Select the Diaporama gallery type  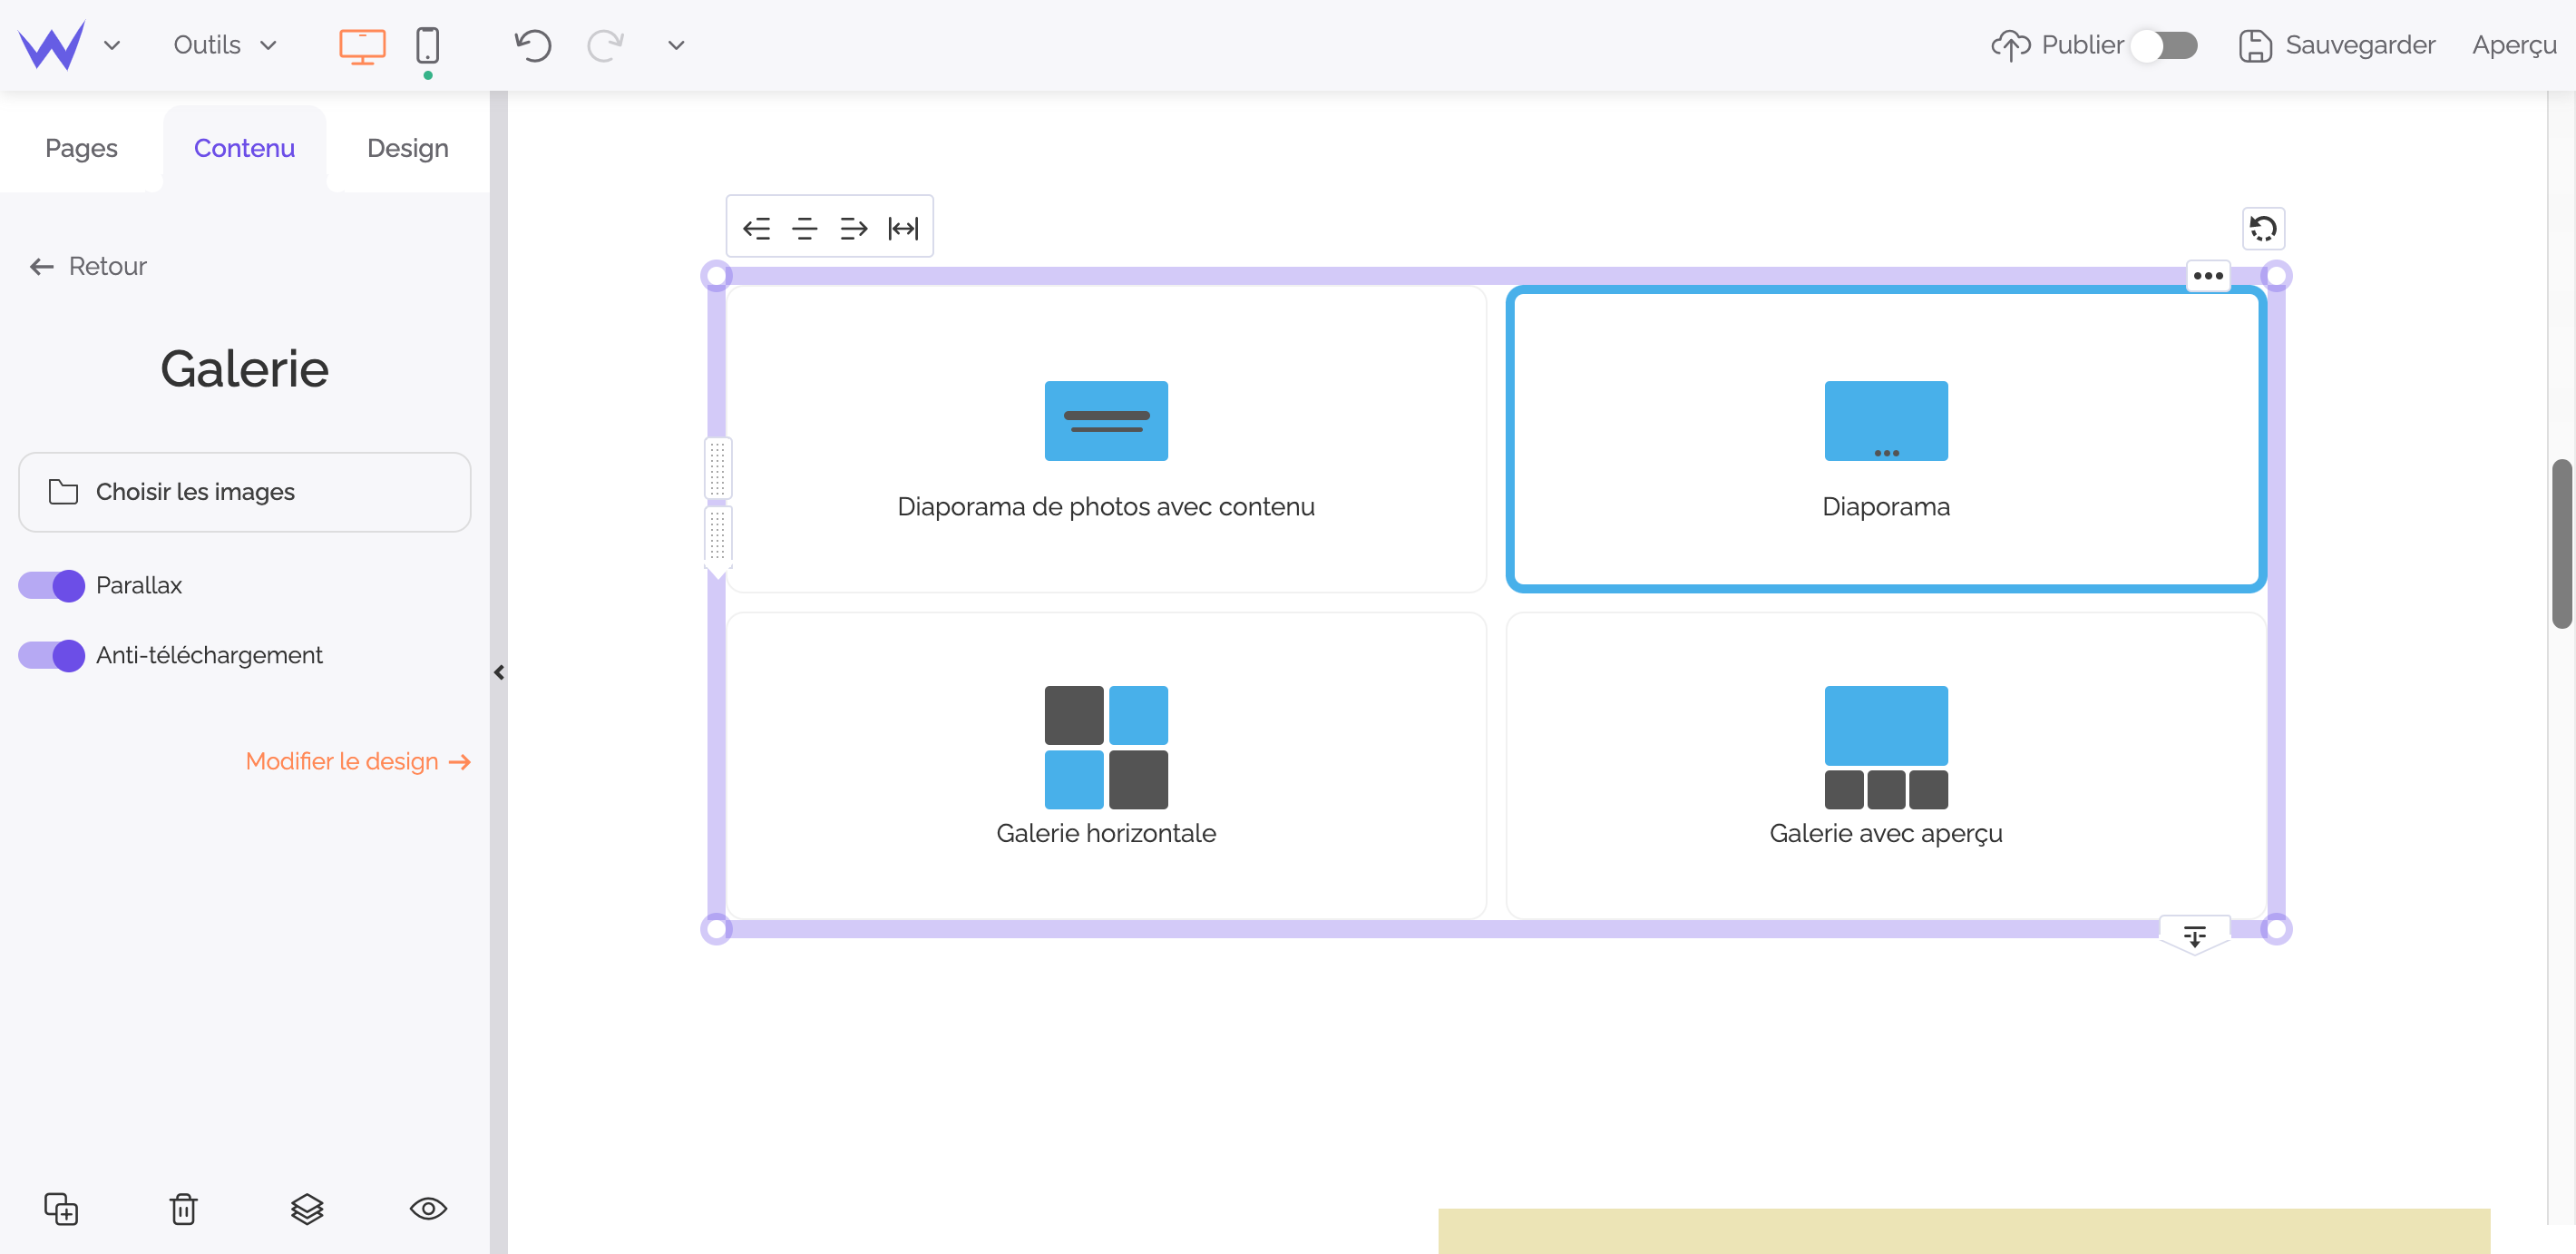(x=1886, y=439)
